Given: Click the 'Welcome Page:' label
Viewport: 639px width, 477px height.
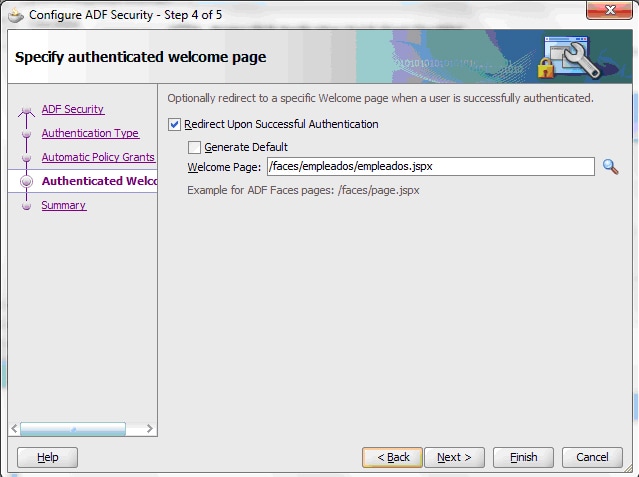Looking at the screenshot, I should [x=224, y=167].
